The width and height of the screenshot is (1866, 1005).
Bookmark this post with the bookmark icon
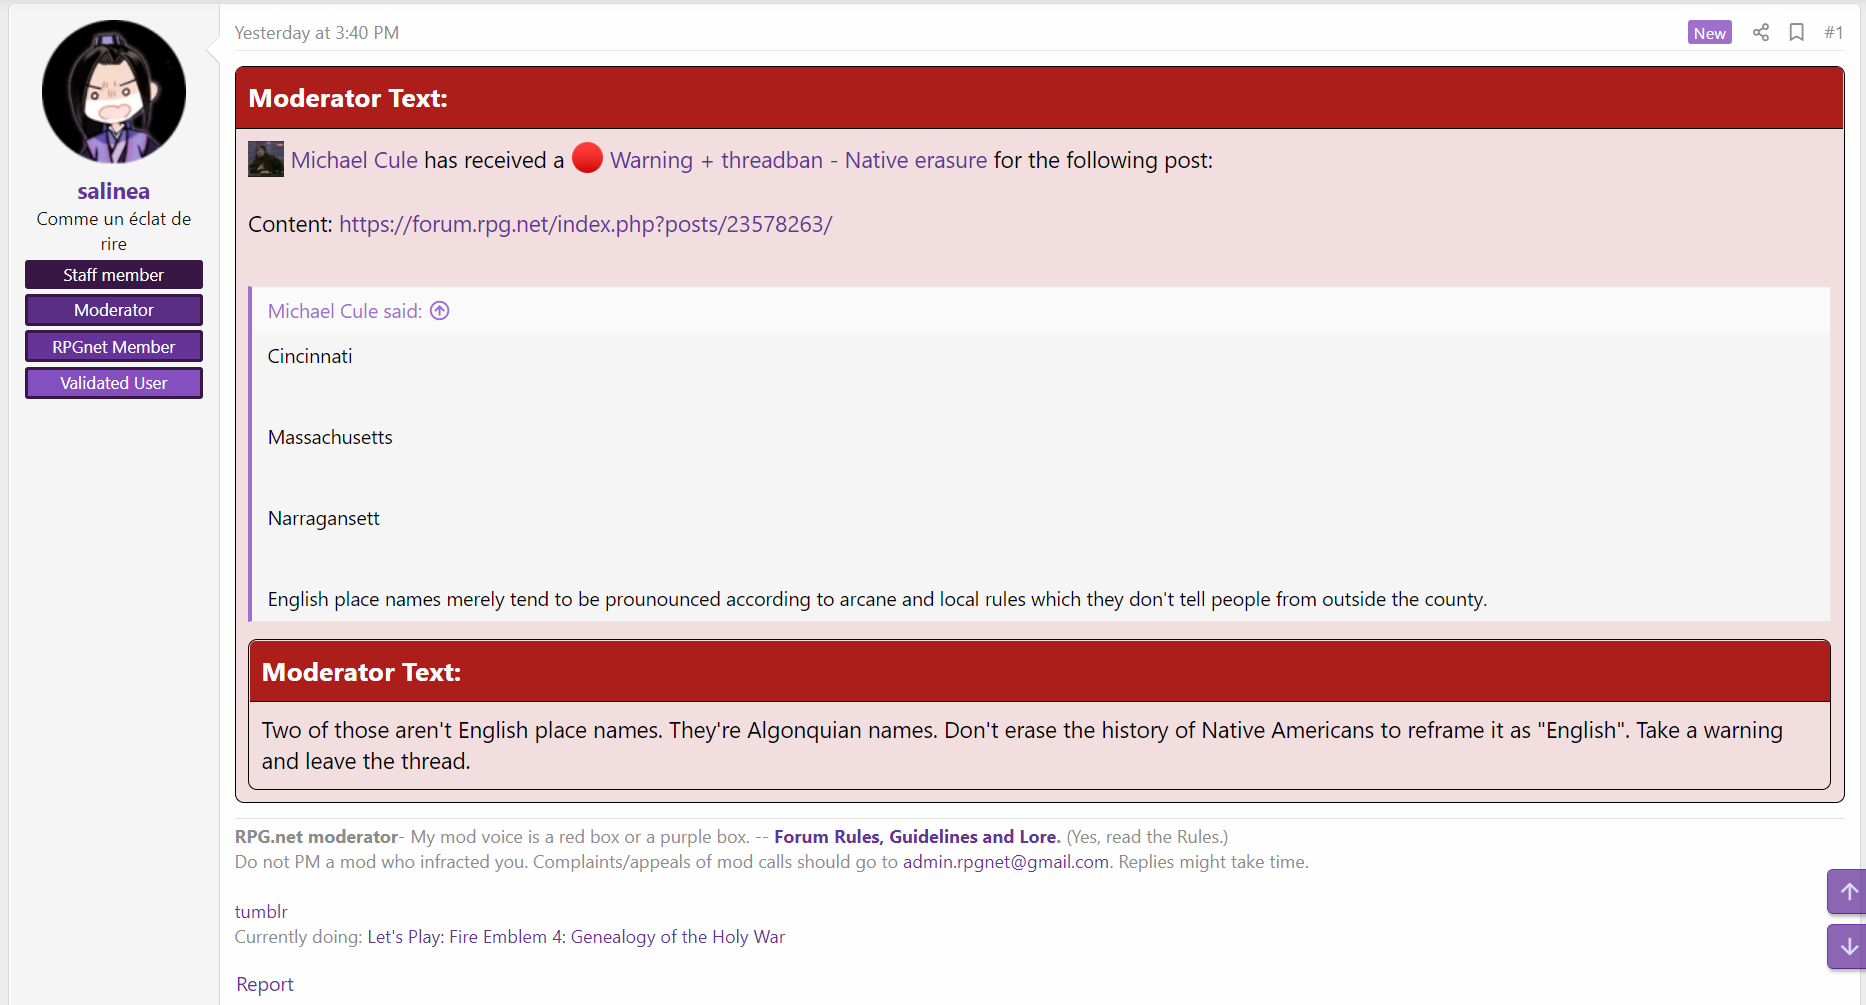click(x=1797, y=33)
